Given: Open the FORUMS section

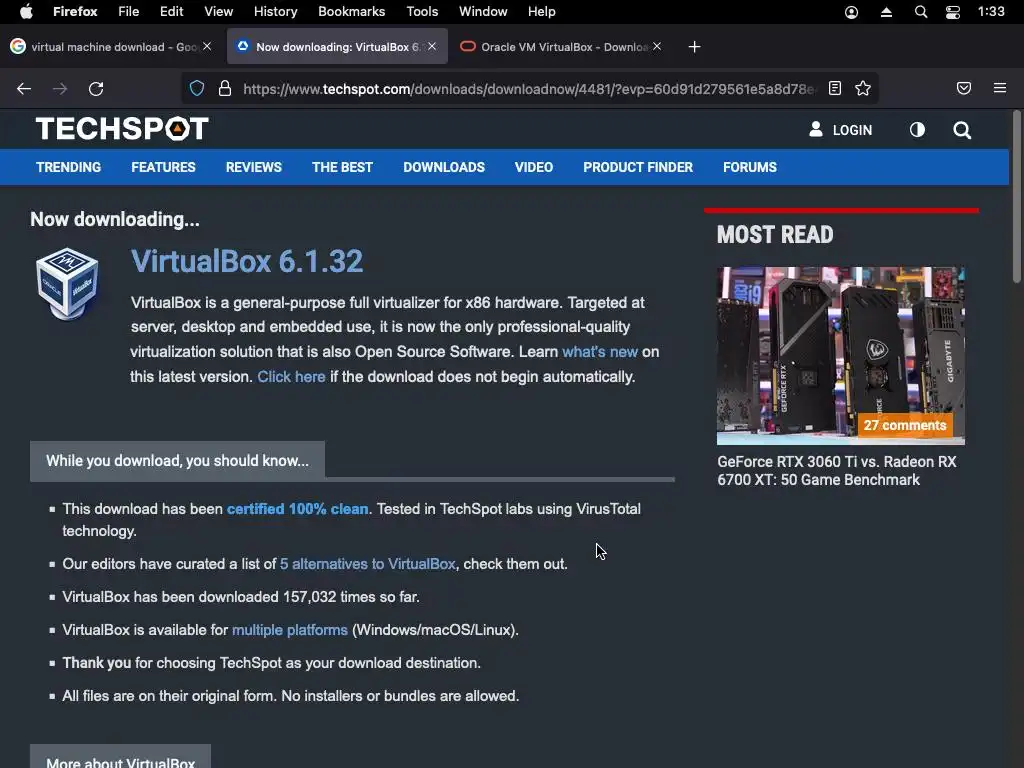Looking at the screenshot, I should point(750,167).
